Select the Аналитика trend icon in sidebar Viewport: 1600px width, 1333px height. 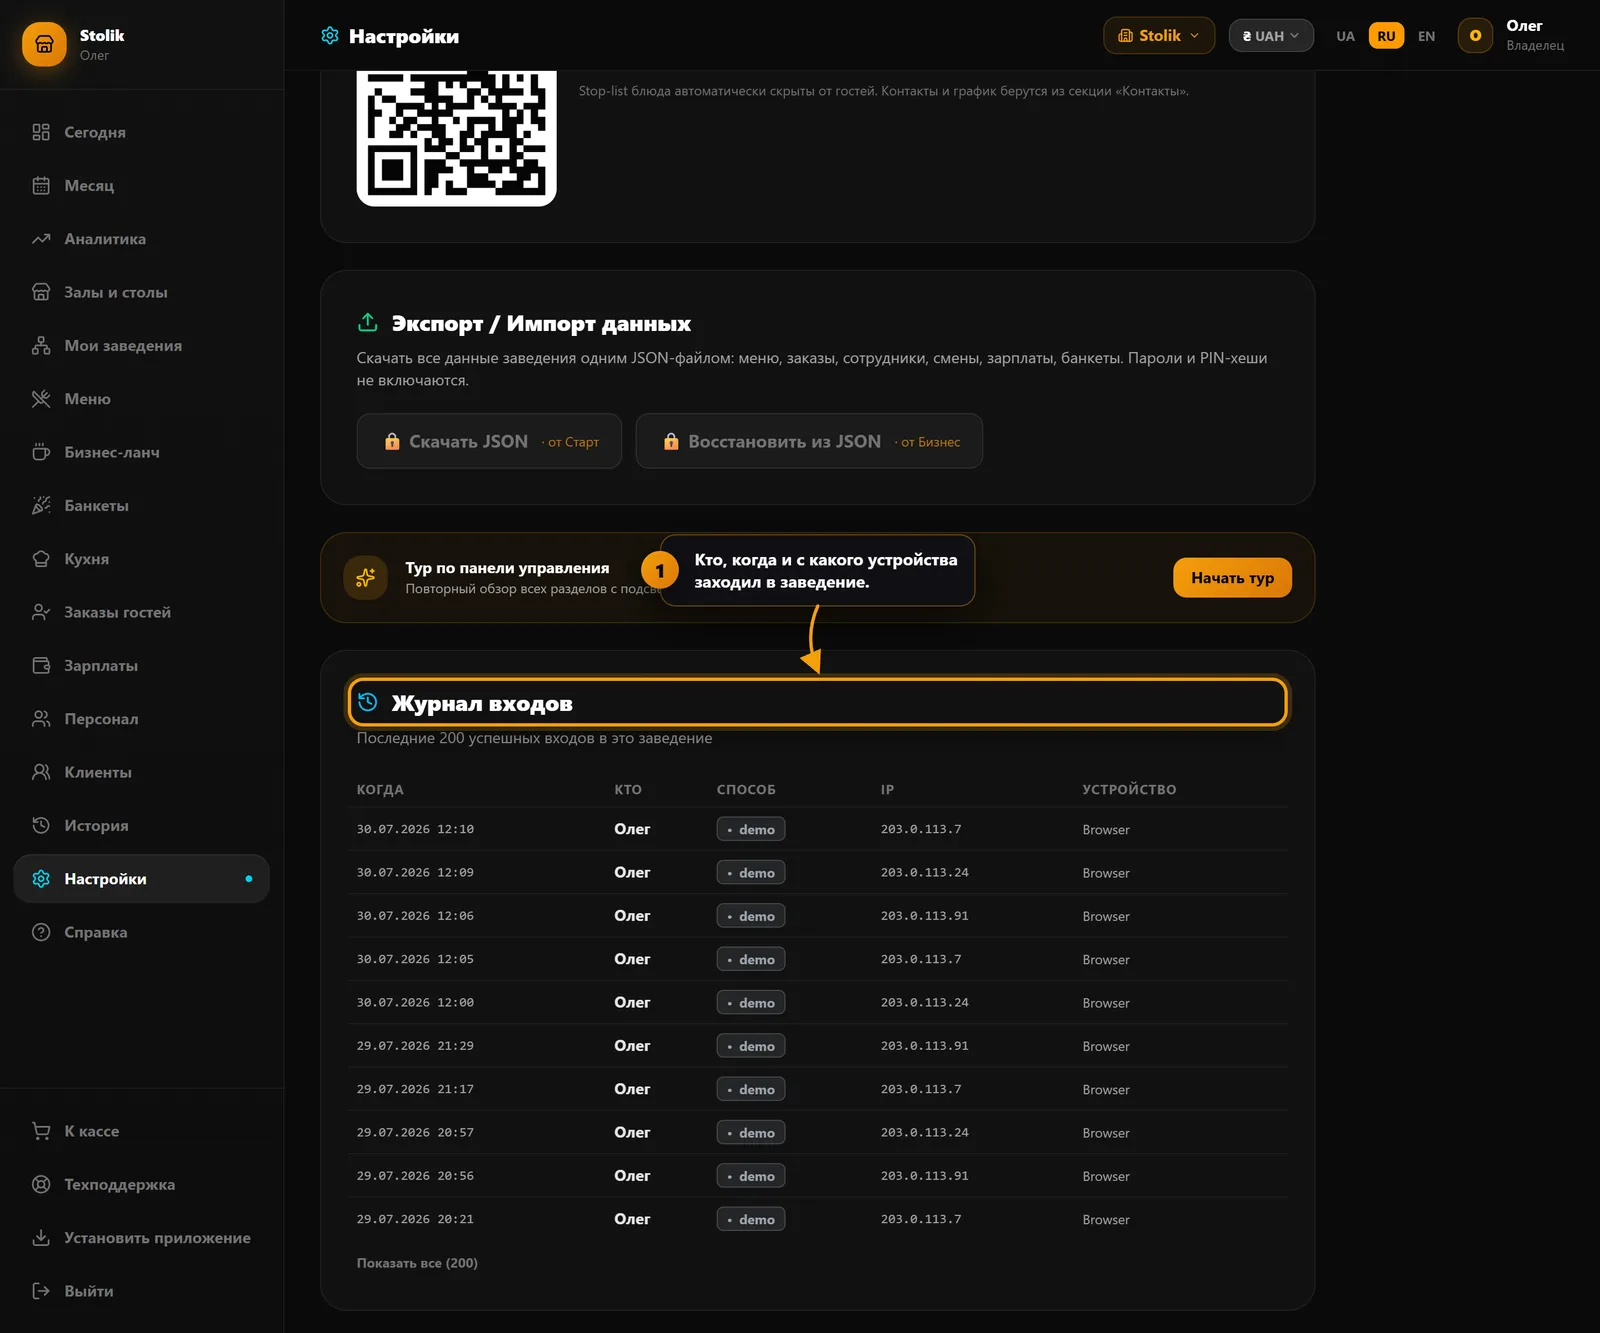[x=41, y=239]
